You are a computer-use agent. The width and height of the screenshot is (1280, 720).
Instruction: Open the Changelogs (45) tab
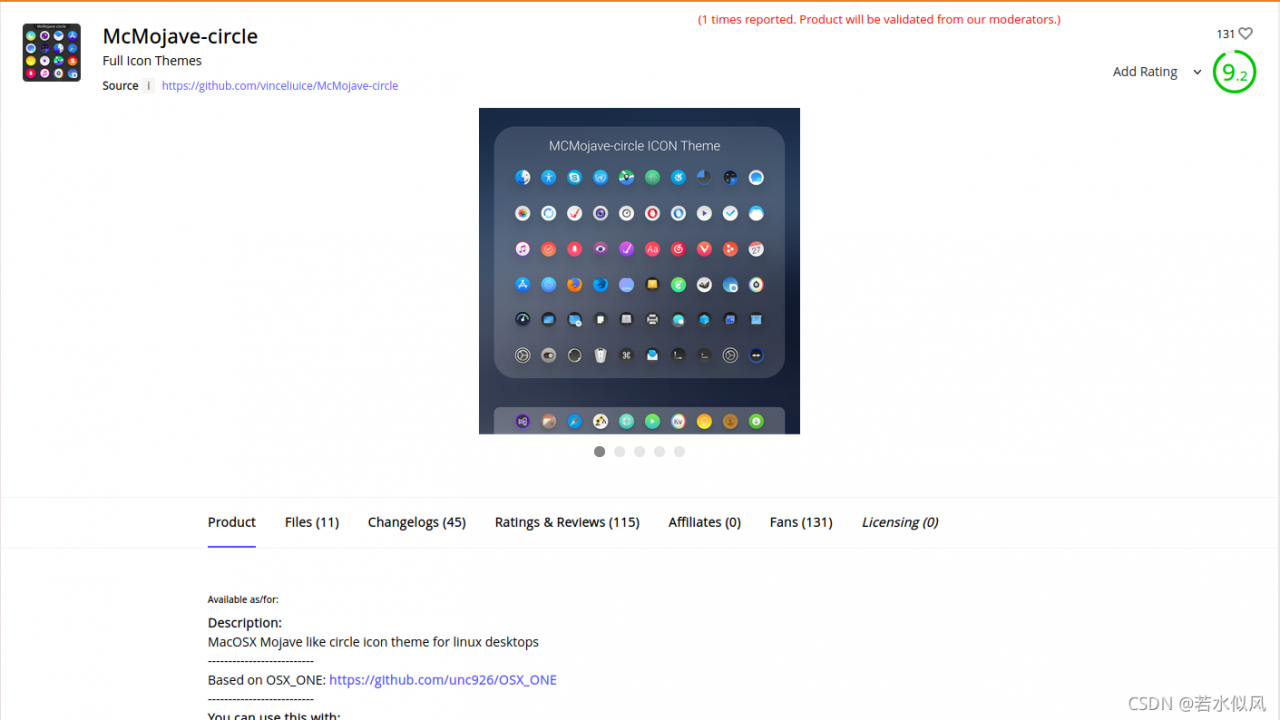coord(417,522)
